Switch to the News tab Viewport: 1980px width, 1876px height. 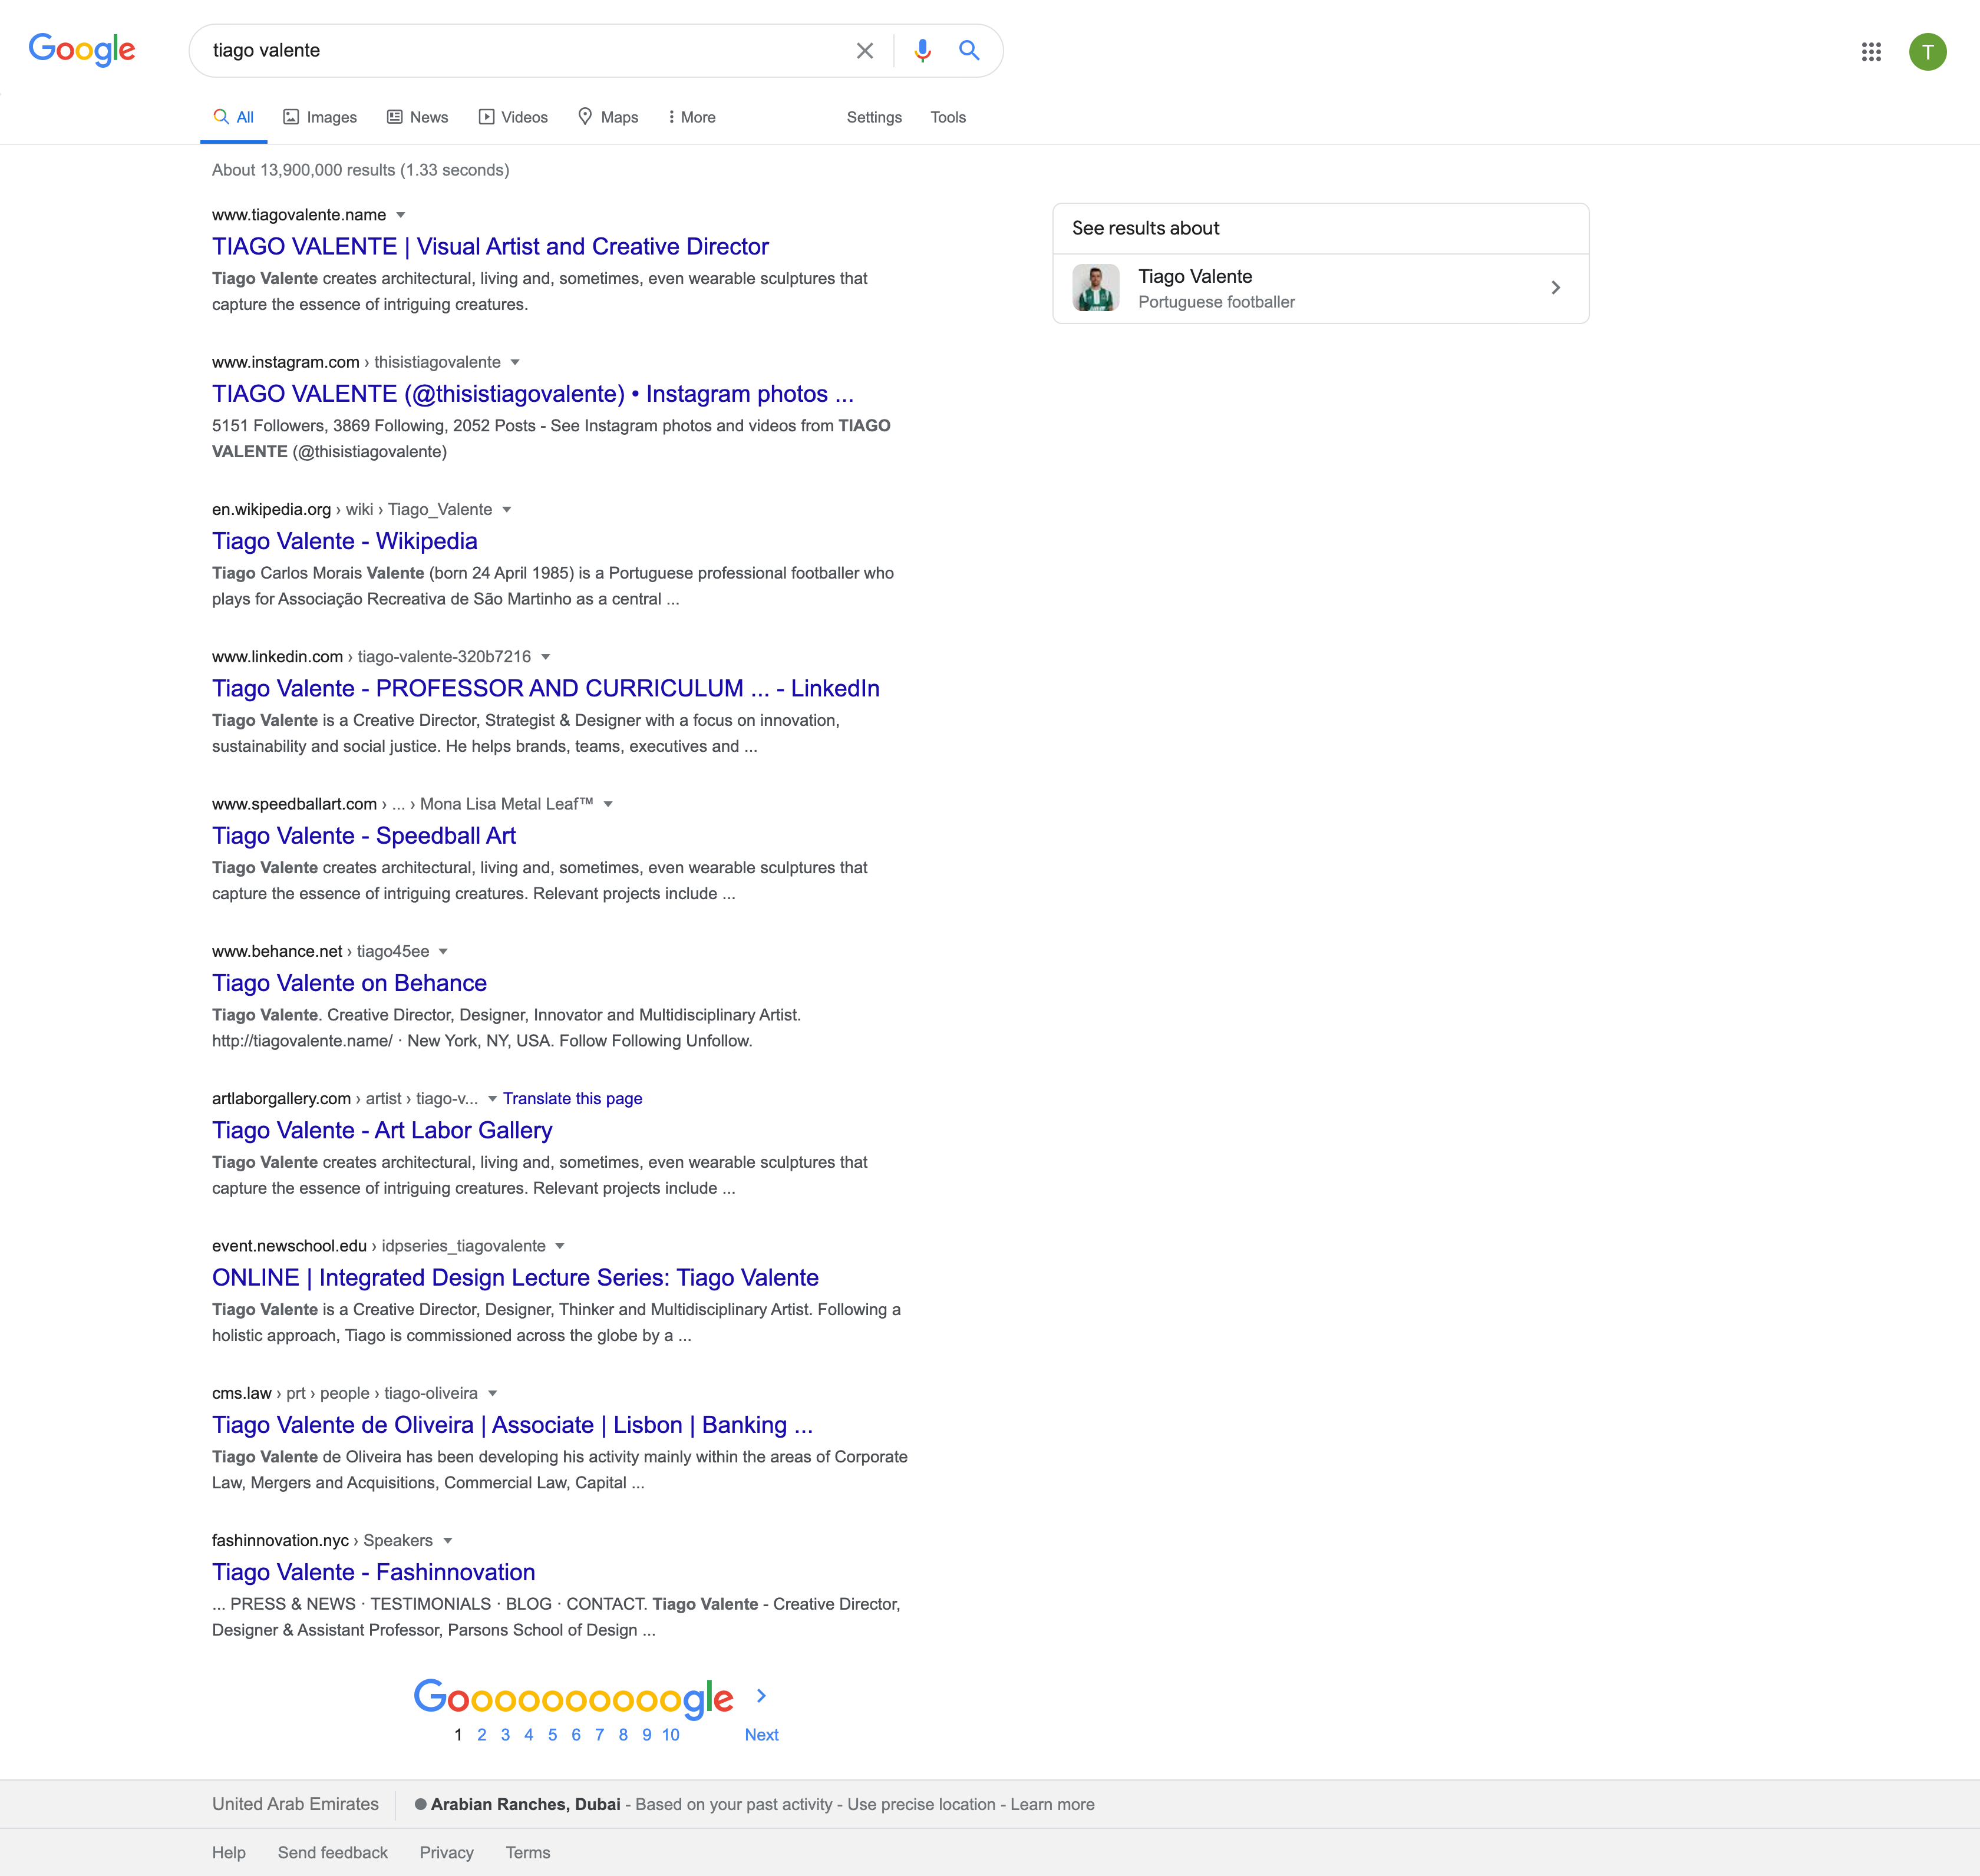pos(418,117)
